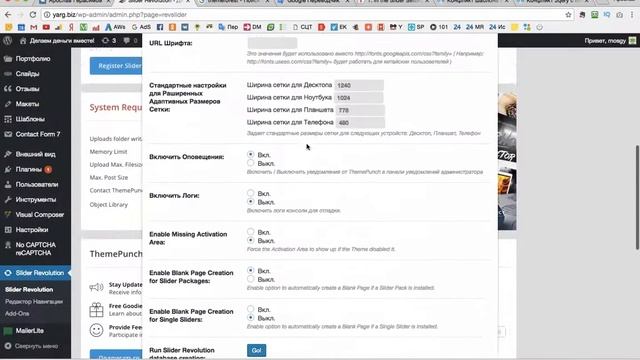Viewport: 640px width, 360px height.
Task: Open the YouTube bookmark icon
Action: 46,27
